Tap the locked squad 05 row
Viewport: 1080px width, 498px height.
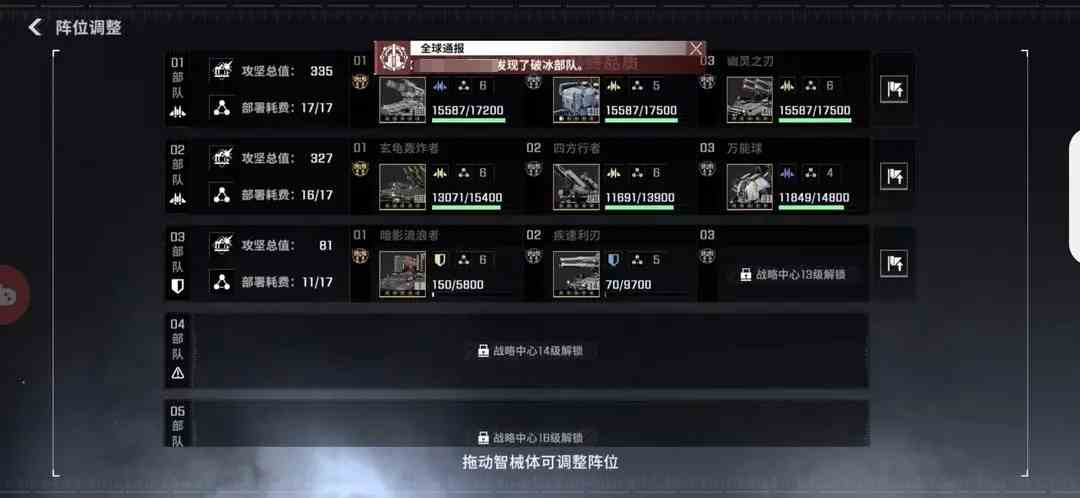point(516,424)
